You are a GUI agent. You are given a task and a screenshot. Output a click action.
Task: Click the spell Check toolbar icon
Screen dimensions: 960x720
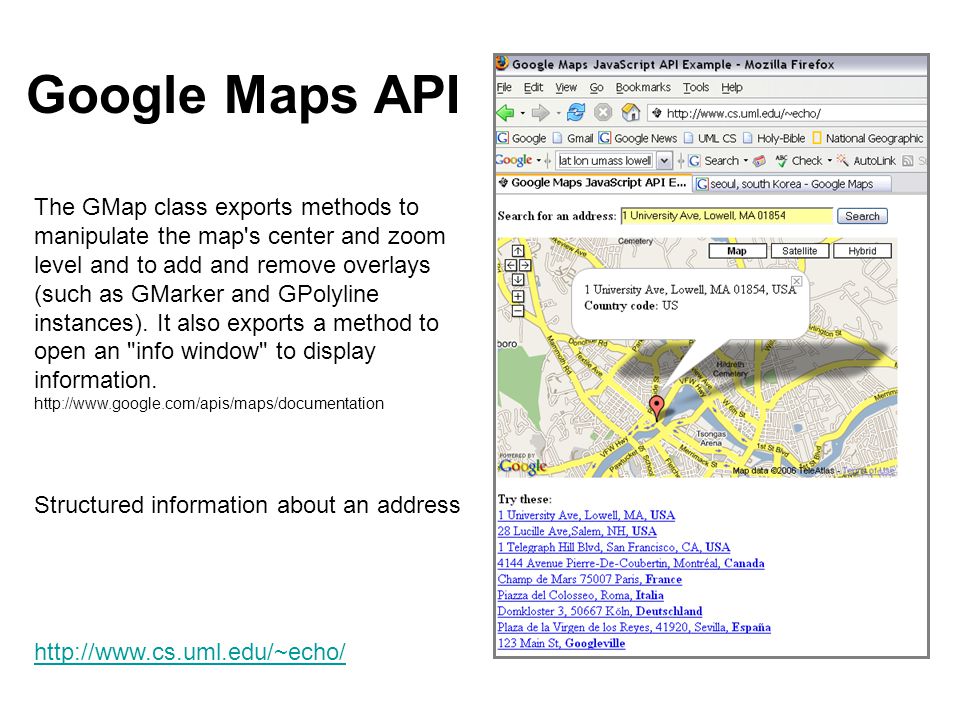tap(799, 161)
